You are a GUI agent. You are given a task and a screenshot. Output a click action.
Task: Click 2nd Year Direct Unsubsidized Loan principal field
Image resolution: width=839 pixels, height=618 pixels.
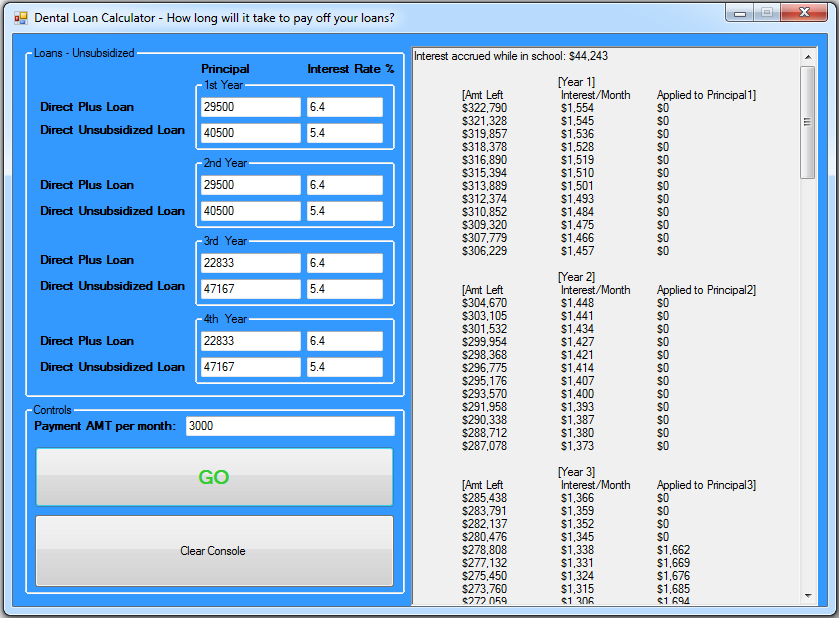[250, 211]
